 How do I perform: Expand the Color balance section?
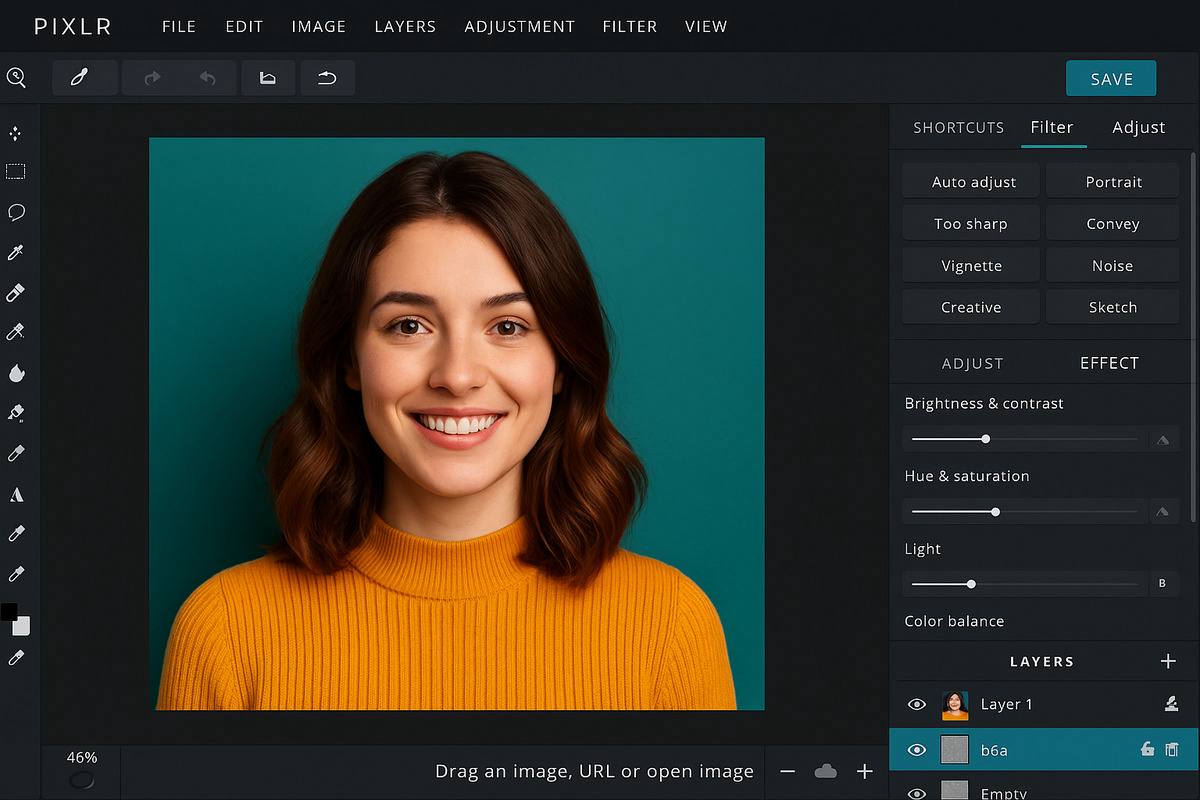point(954,621)
